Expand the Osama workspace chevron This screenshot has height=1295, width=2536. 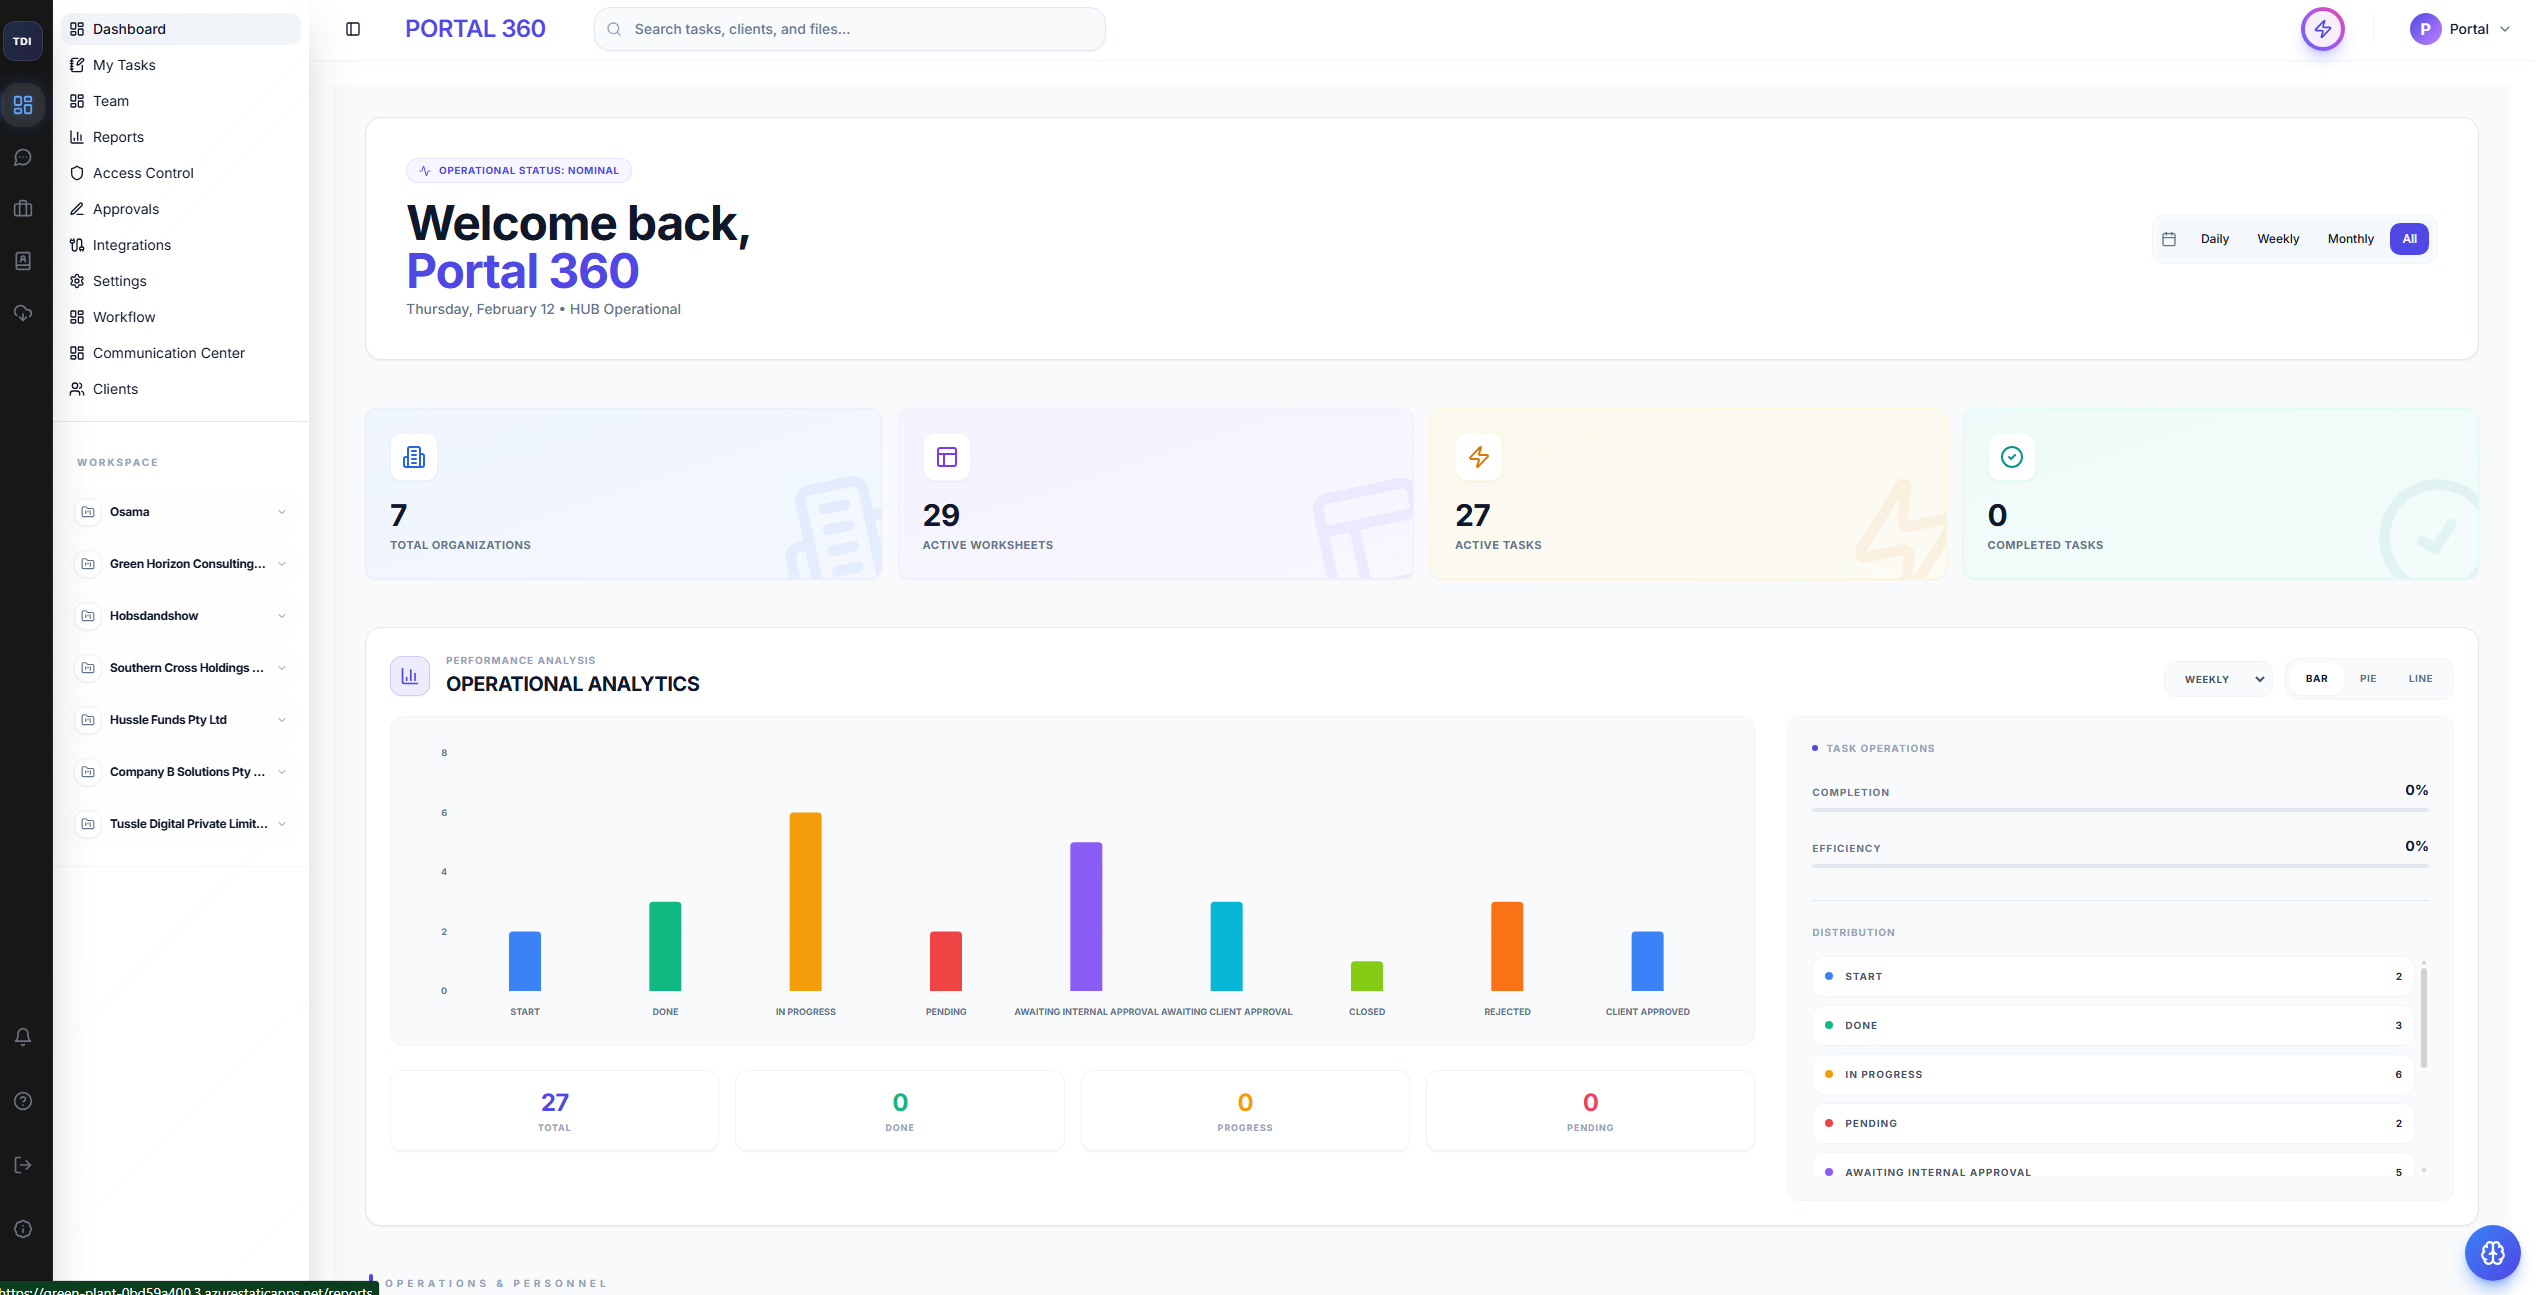coord(282,512)
